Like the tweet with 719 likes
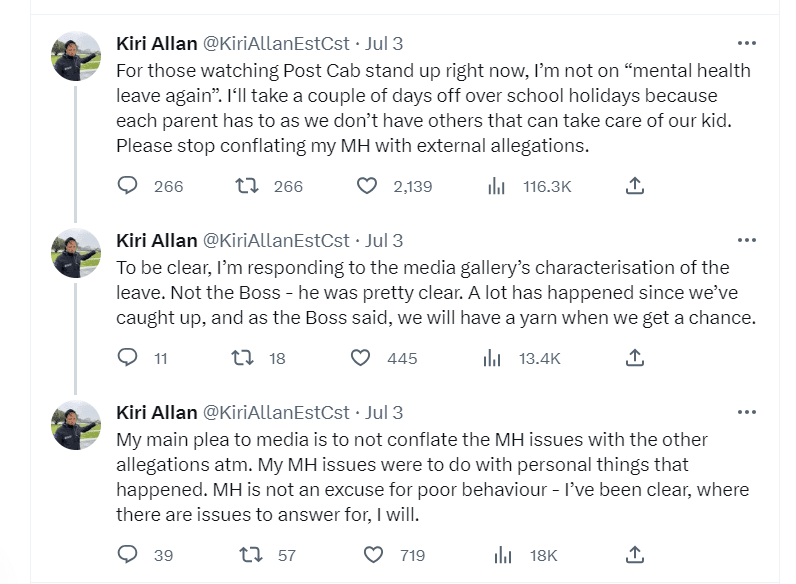 coord(373,554)
